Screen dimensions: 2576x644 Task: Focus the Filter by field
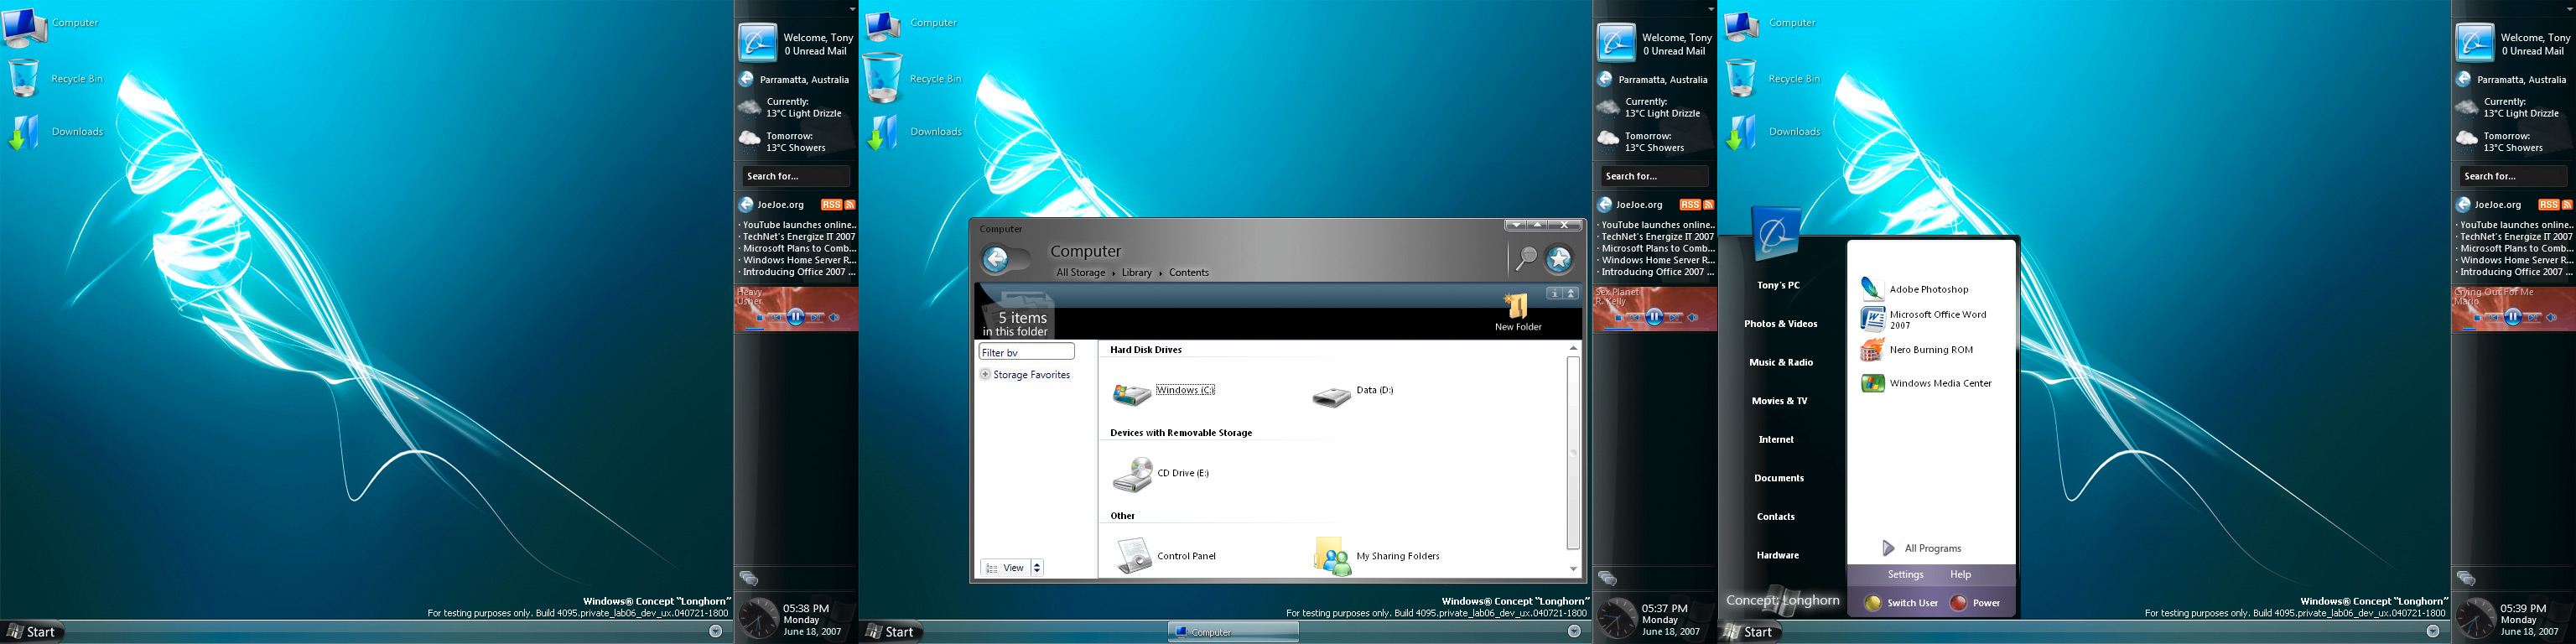click(1026, 352)
